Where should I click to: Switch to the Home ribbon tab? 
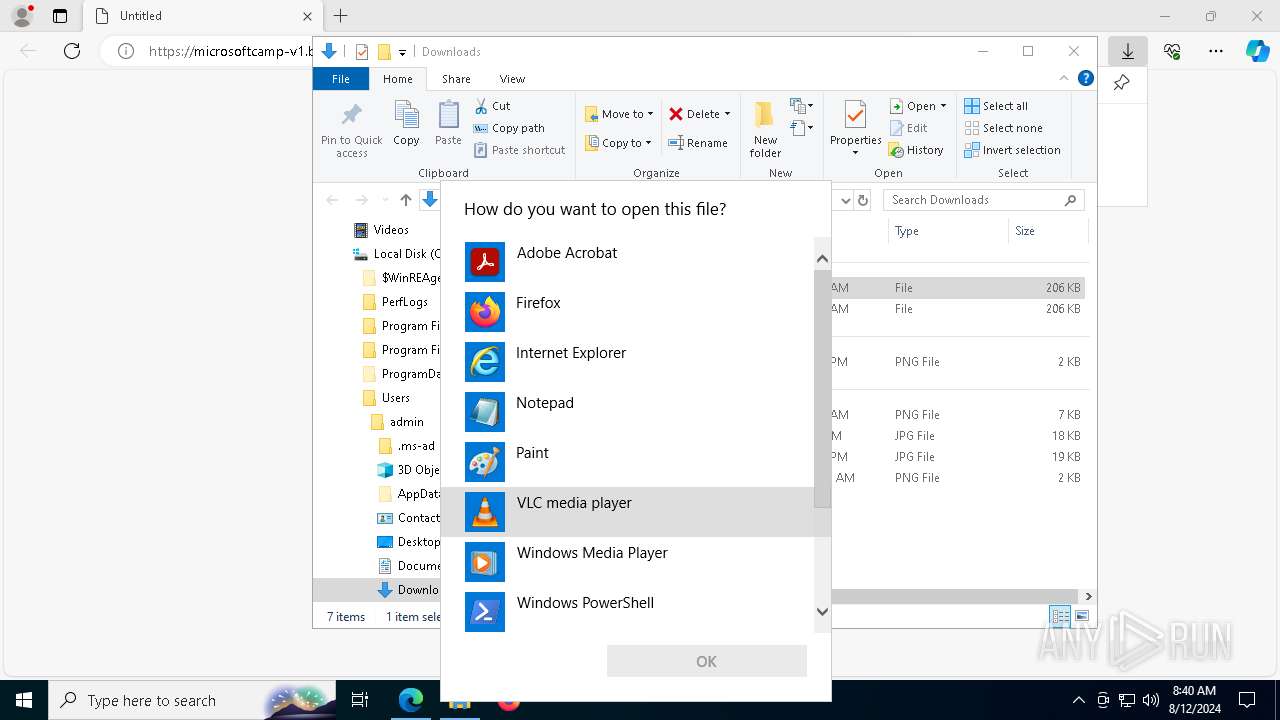coord(397,79)
